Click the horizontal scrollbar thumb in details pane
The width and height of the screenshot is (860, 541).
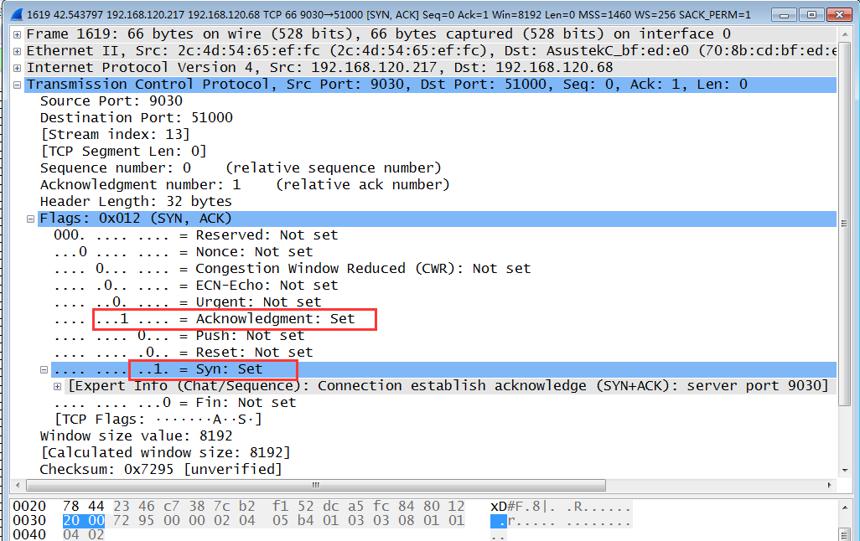point(316,485)
